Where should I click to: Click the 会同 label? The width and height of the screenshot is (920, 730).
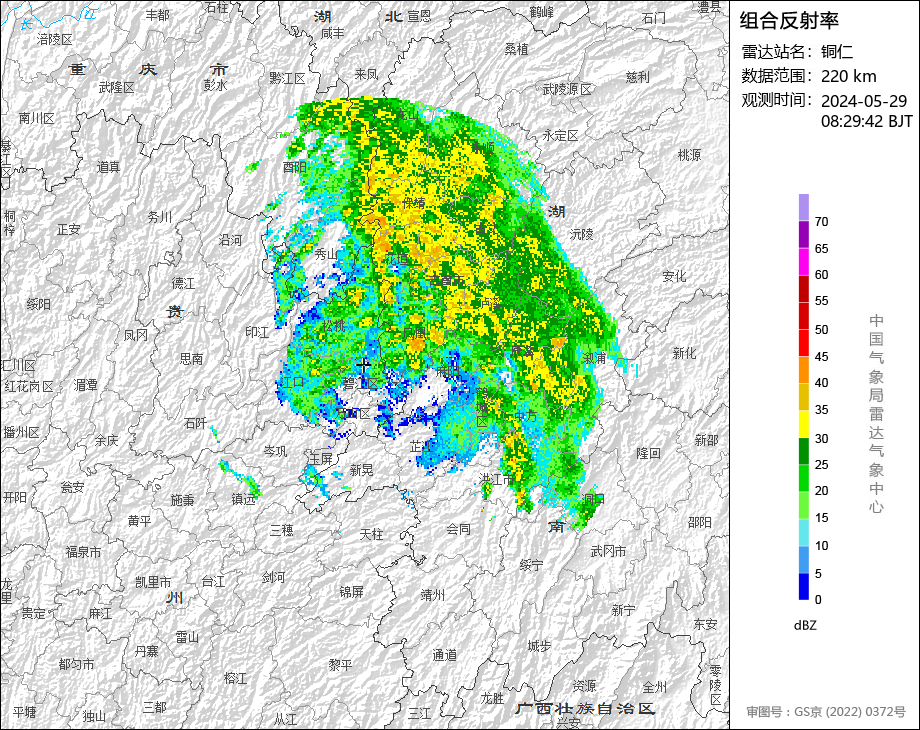tap(458, 529)
